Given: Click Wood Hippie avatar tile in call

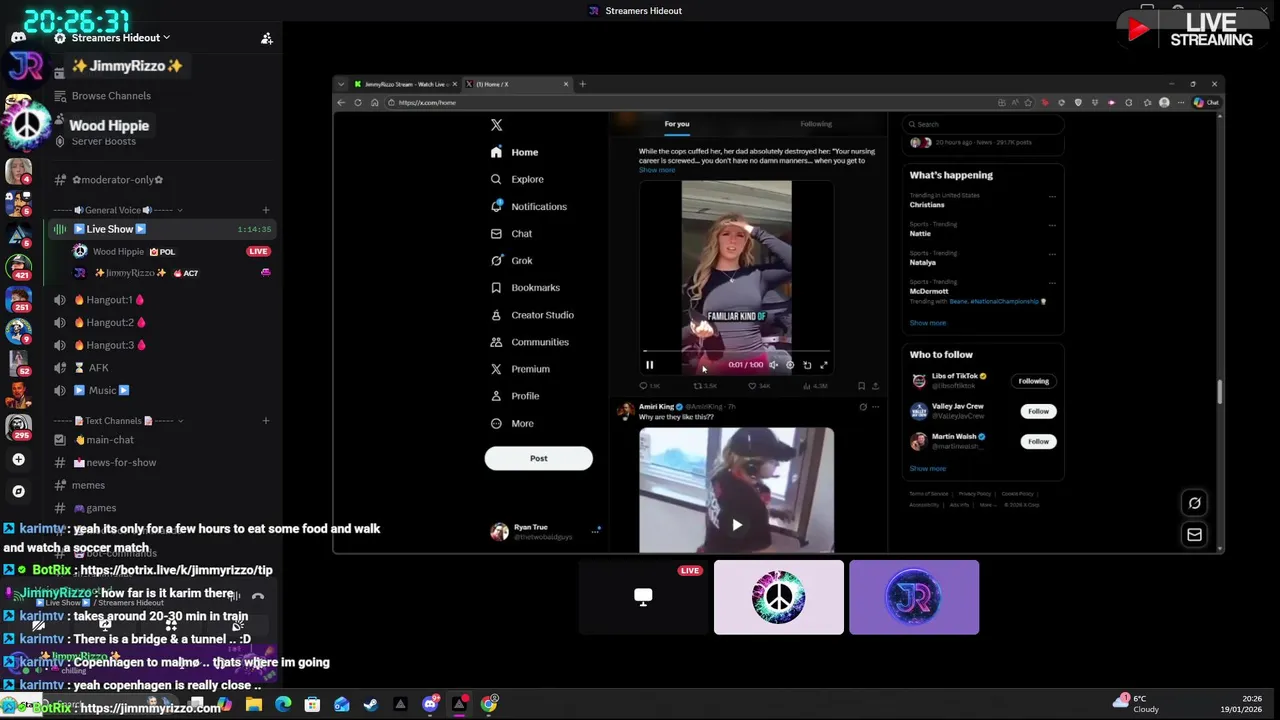Looking at the screenshot, I should pos(779,597).
